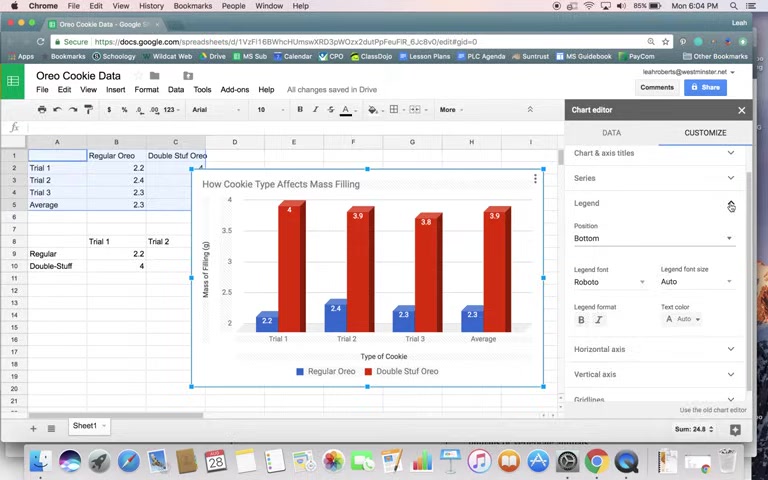Toggle bold legend format
Viewport: 768px width, 480px height.
[x=581, y=320]
